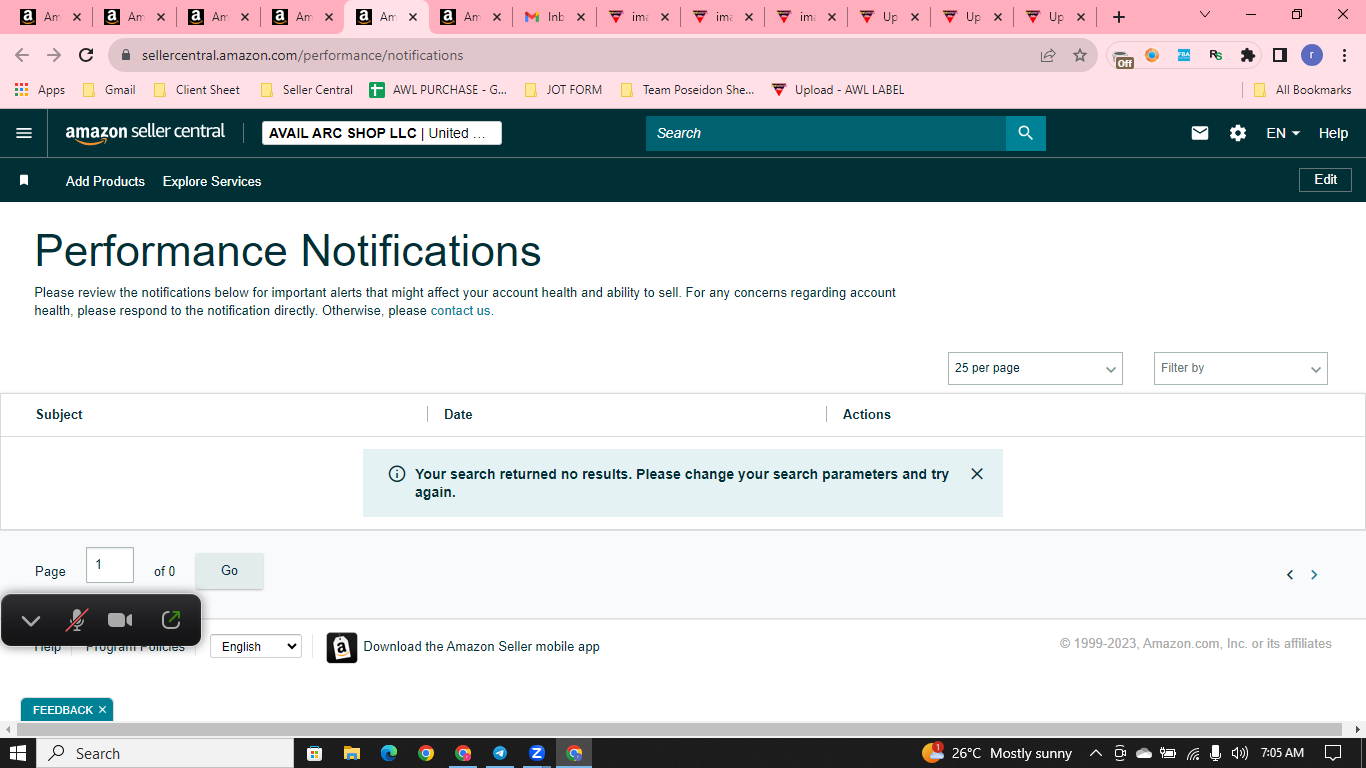The image size is (1366, 768).
Task: Click the Go page button
Action: click(x=229, y=571)
